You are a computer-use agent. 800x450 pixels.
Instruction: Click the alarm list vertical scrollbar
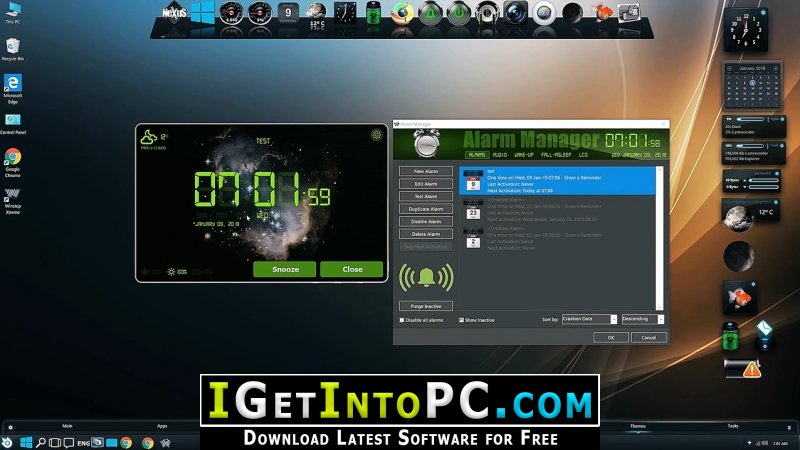pyautogui.click(x=659, y=238)
